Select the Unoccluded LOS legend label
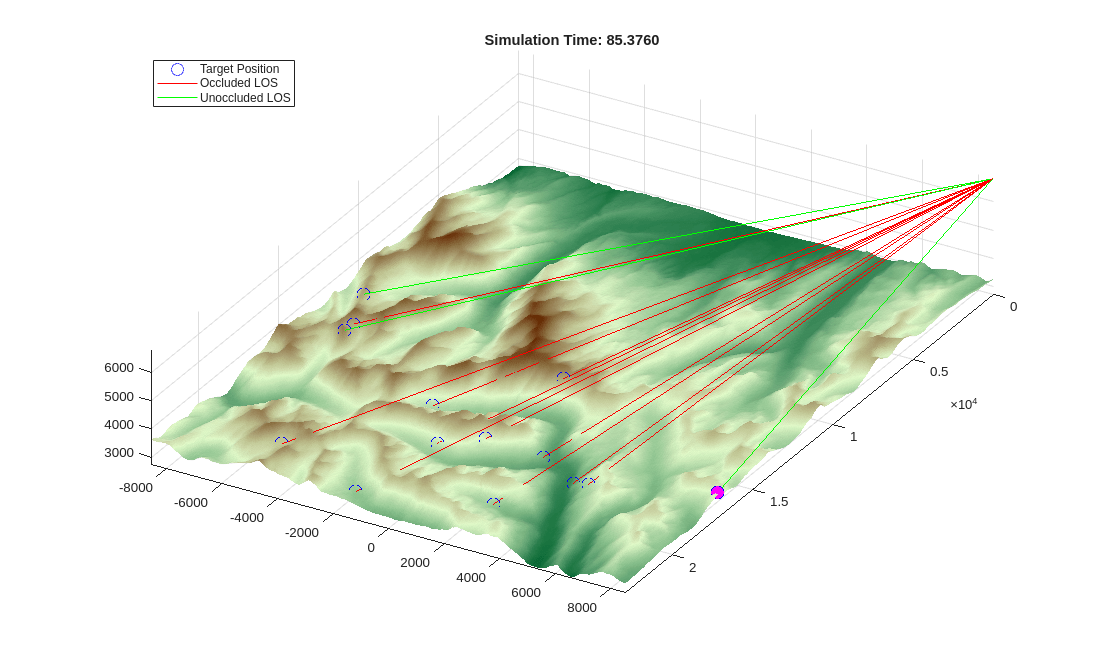 [x=243, y=97]
